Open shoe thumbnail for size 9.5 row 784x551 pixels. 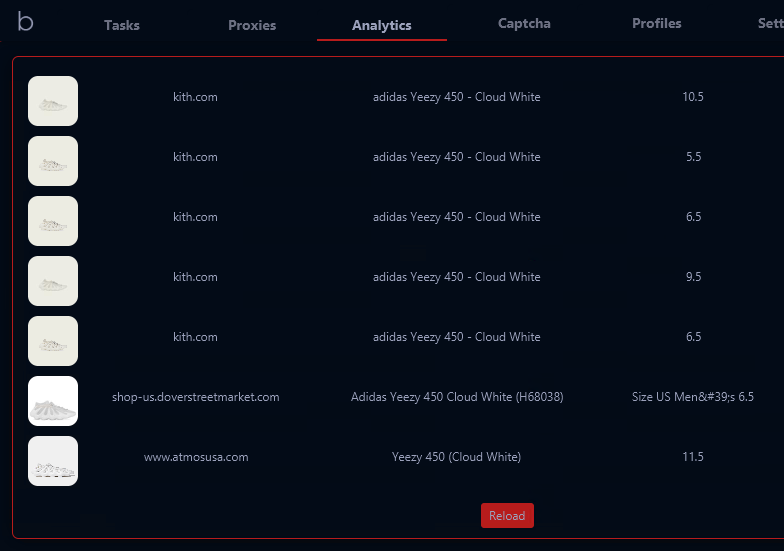coord(53,281)
